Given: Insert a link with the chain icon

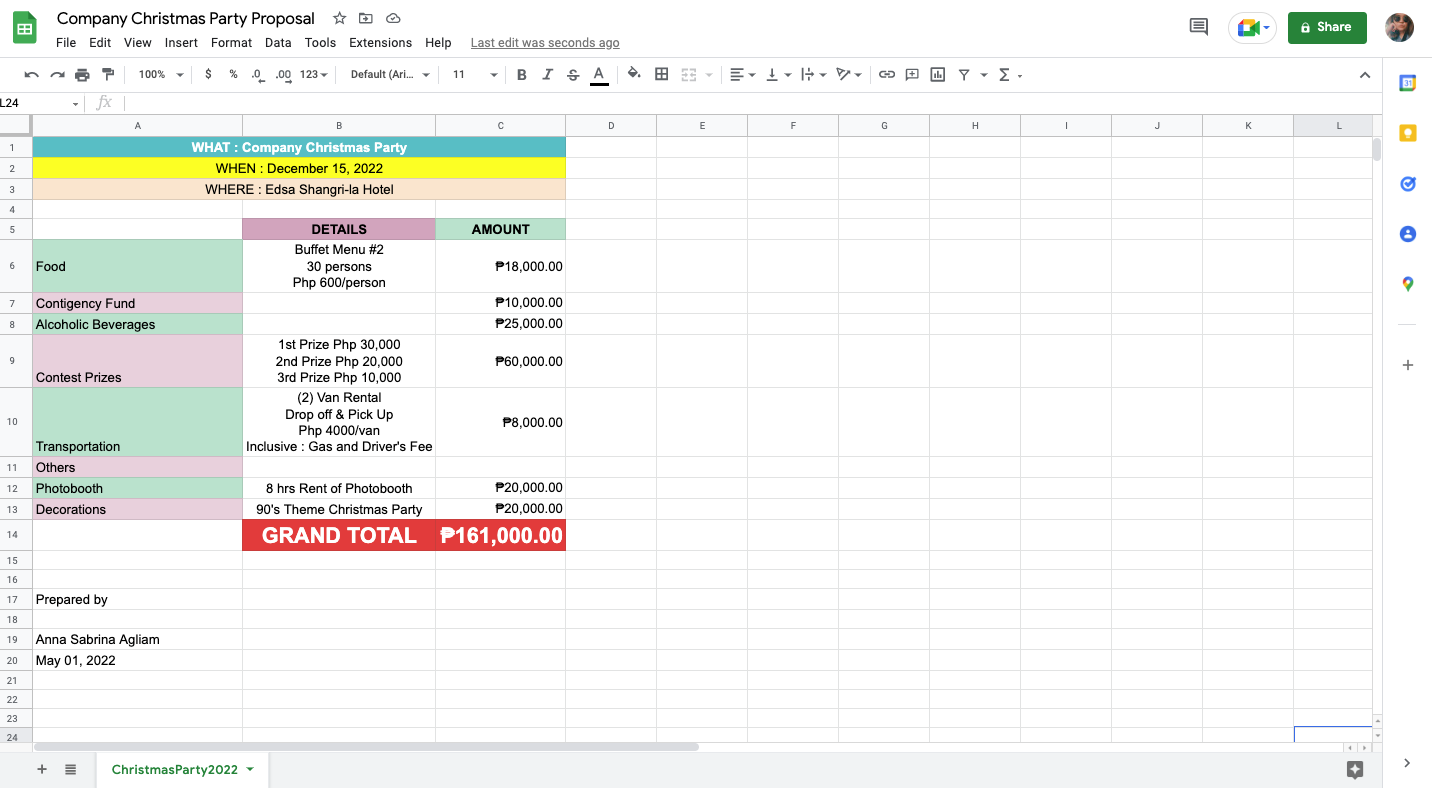Looking at the screenshot, I should [887, 75].
